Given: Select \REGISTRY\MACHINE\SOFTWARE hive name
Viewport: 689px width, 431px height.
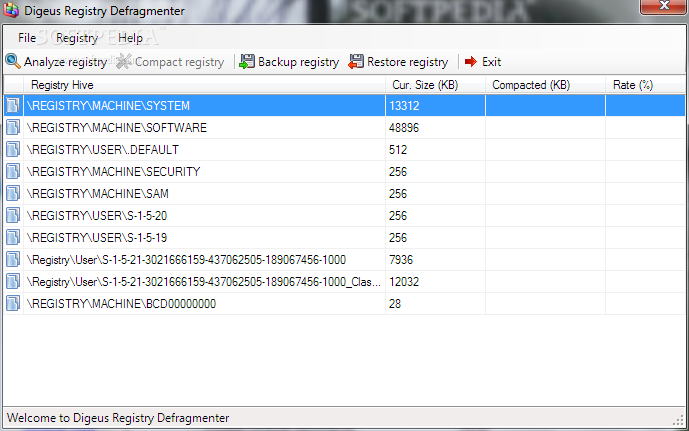Looking at the screenshot, I should tap(116, 127).
